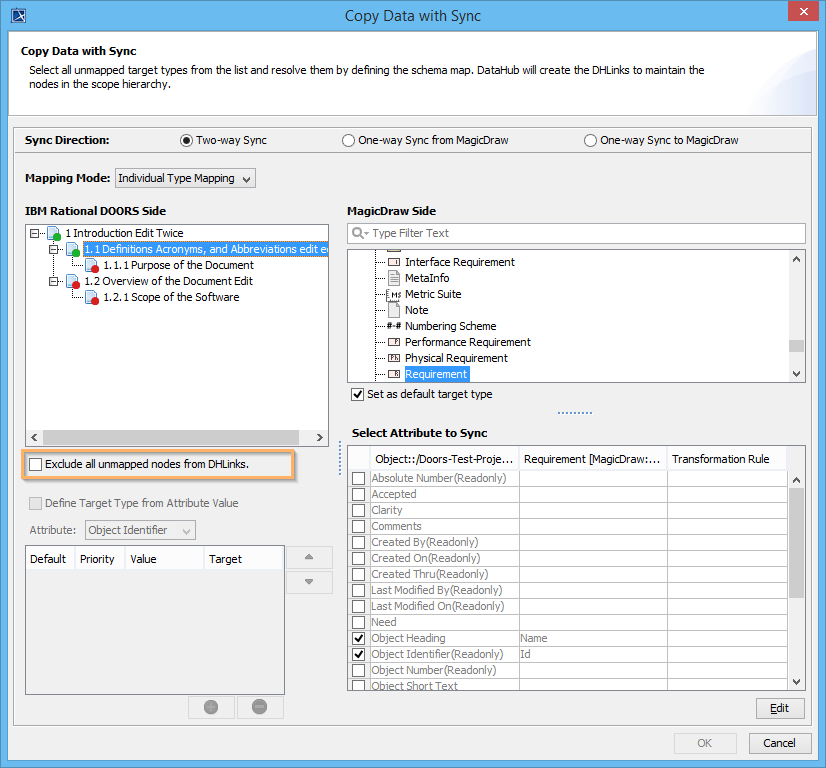Click the Metric Suite icon
The width and height of the screenshot is (826, 768).
394,294
